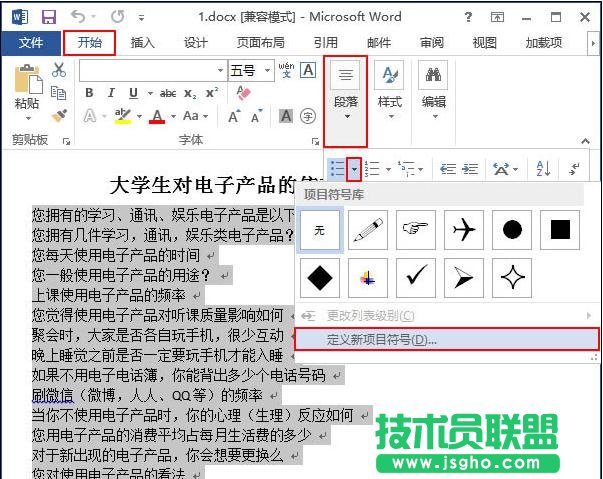The width and height of the screenshot is (603, 479).
Task: Open the red font color picker
Action: click(x=173, y=116)
